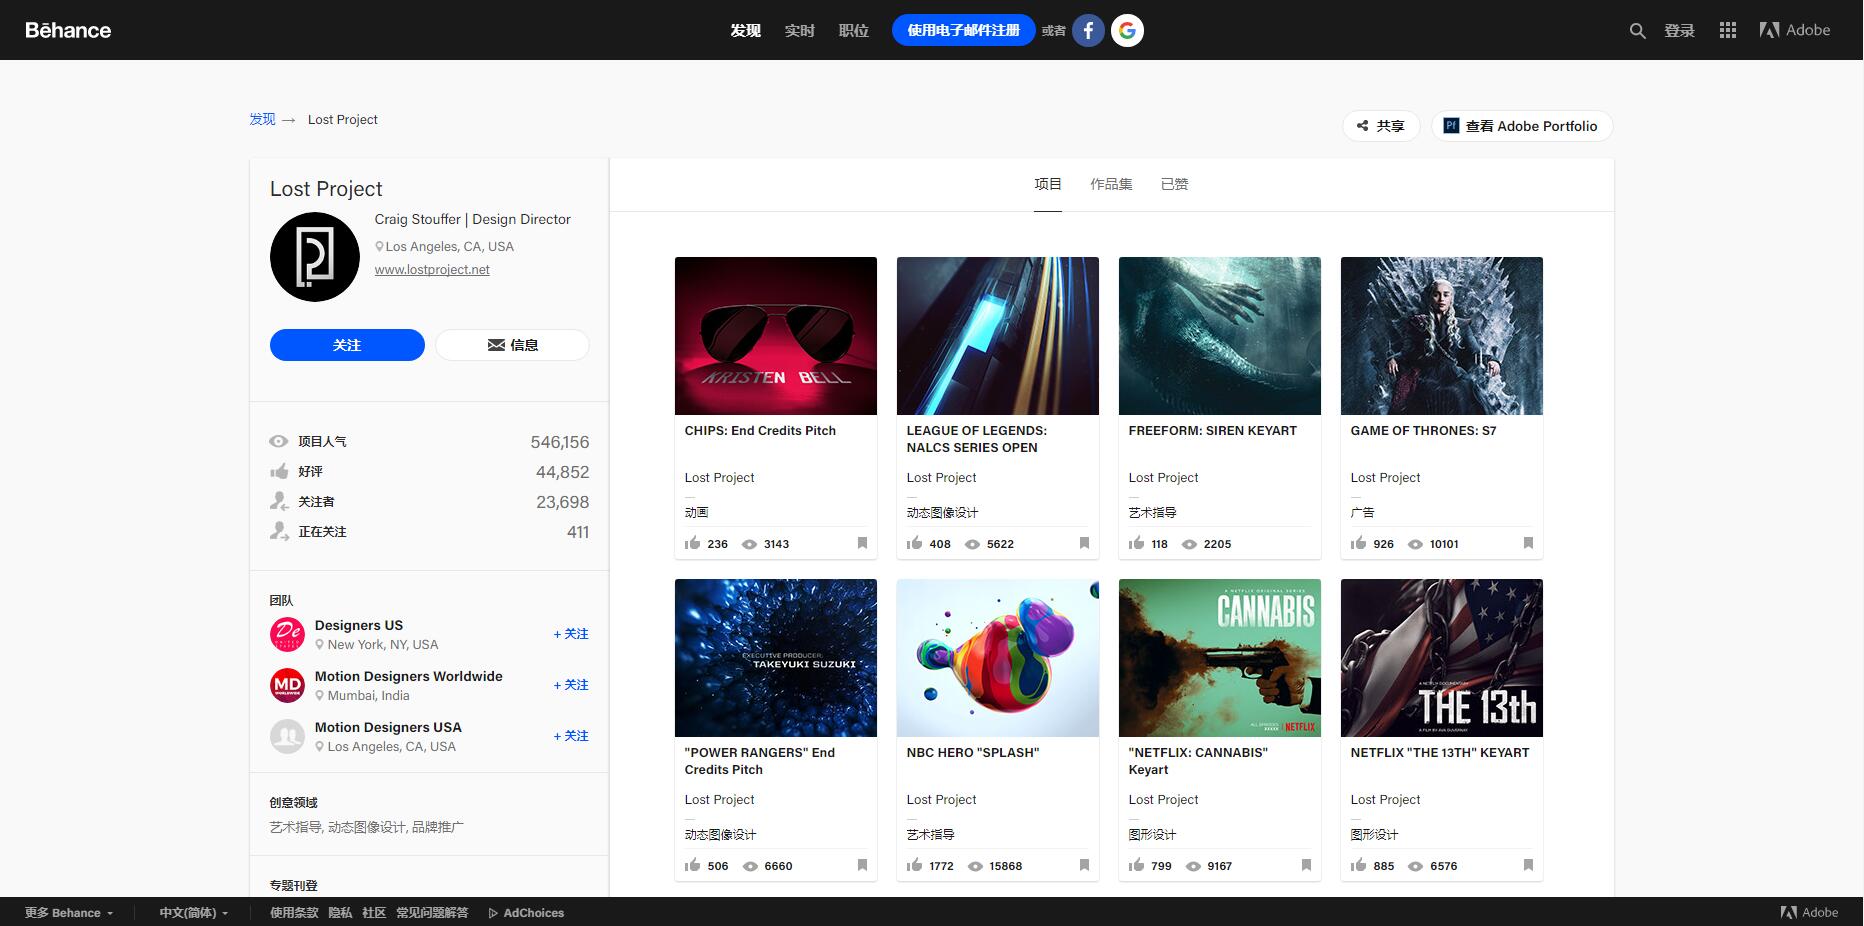The width and height of the screenshot is (1864, 926).
Task: Sign up with the Facebook icon
Action: [1089, 30]
